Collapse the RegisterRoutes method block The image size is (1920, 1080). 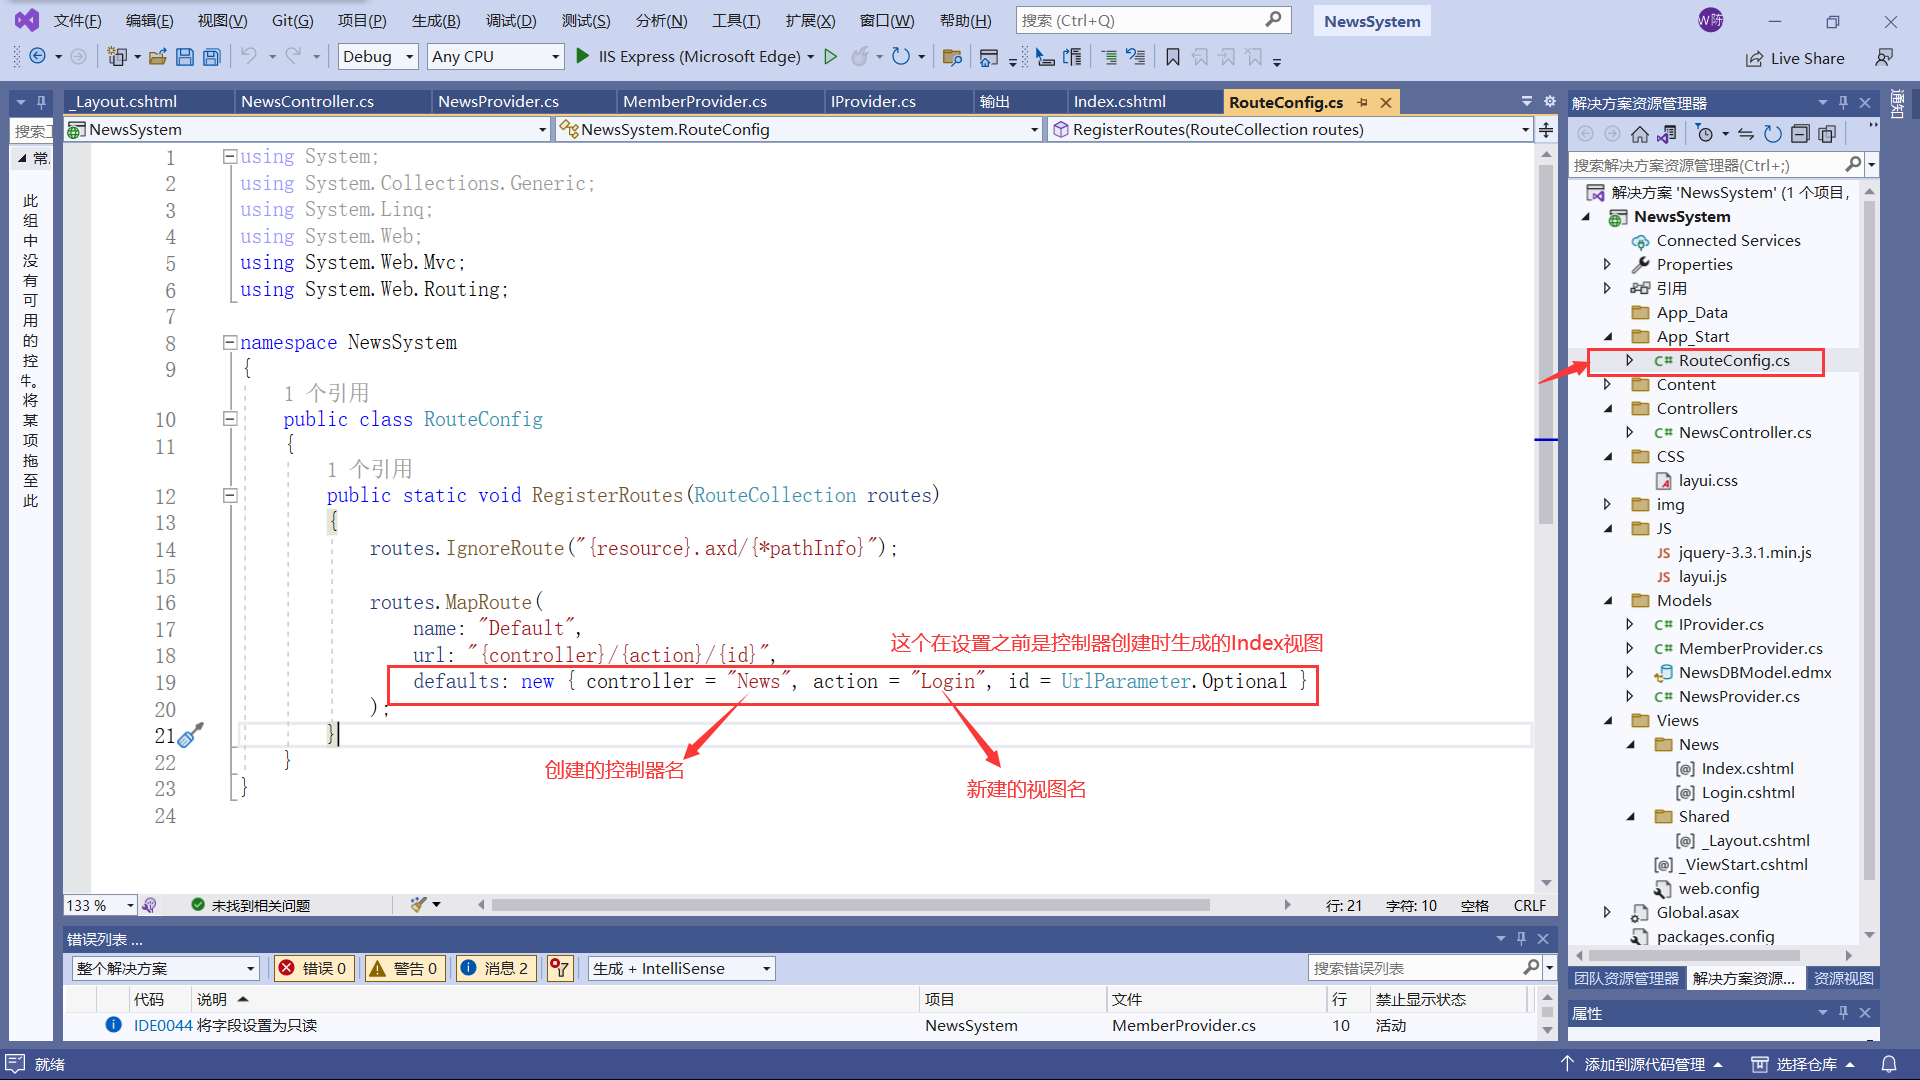click(230, 495)
